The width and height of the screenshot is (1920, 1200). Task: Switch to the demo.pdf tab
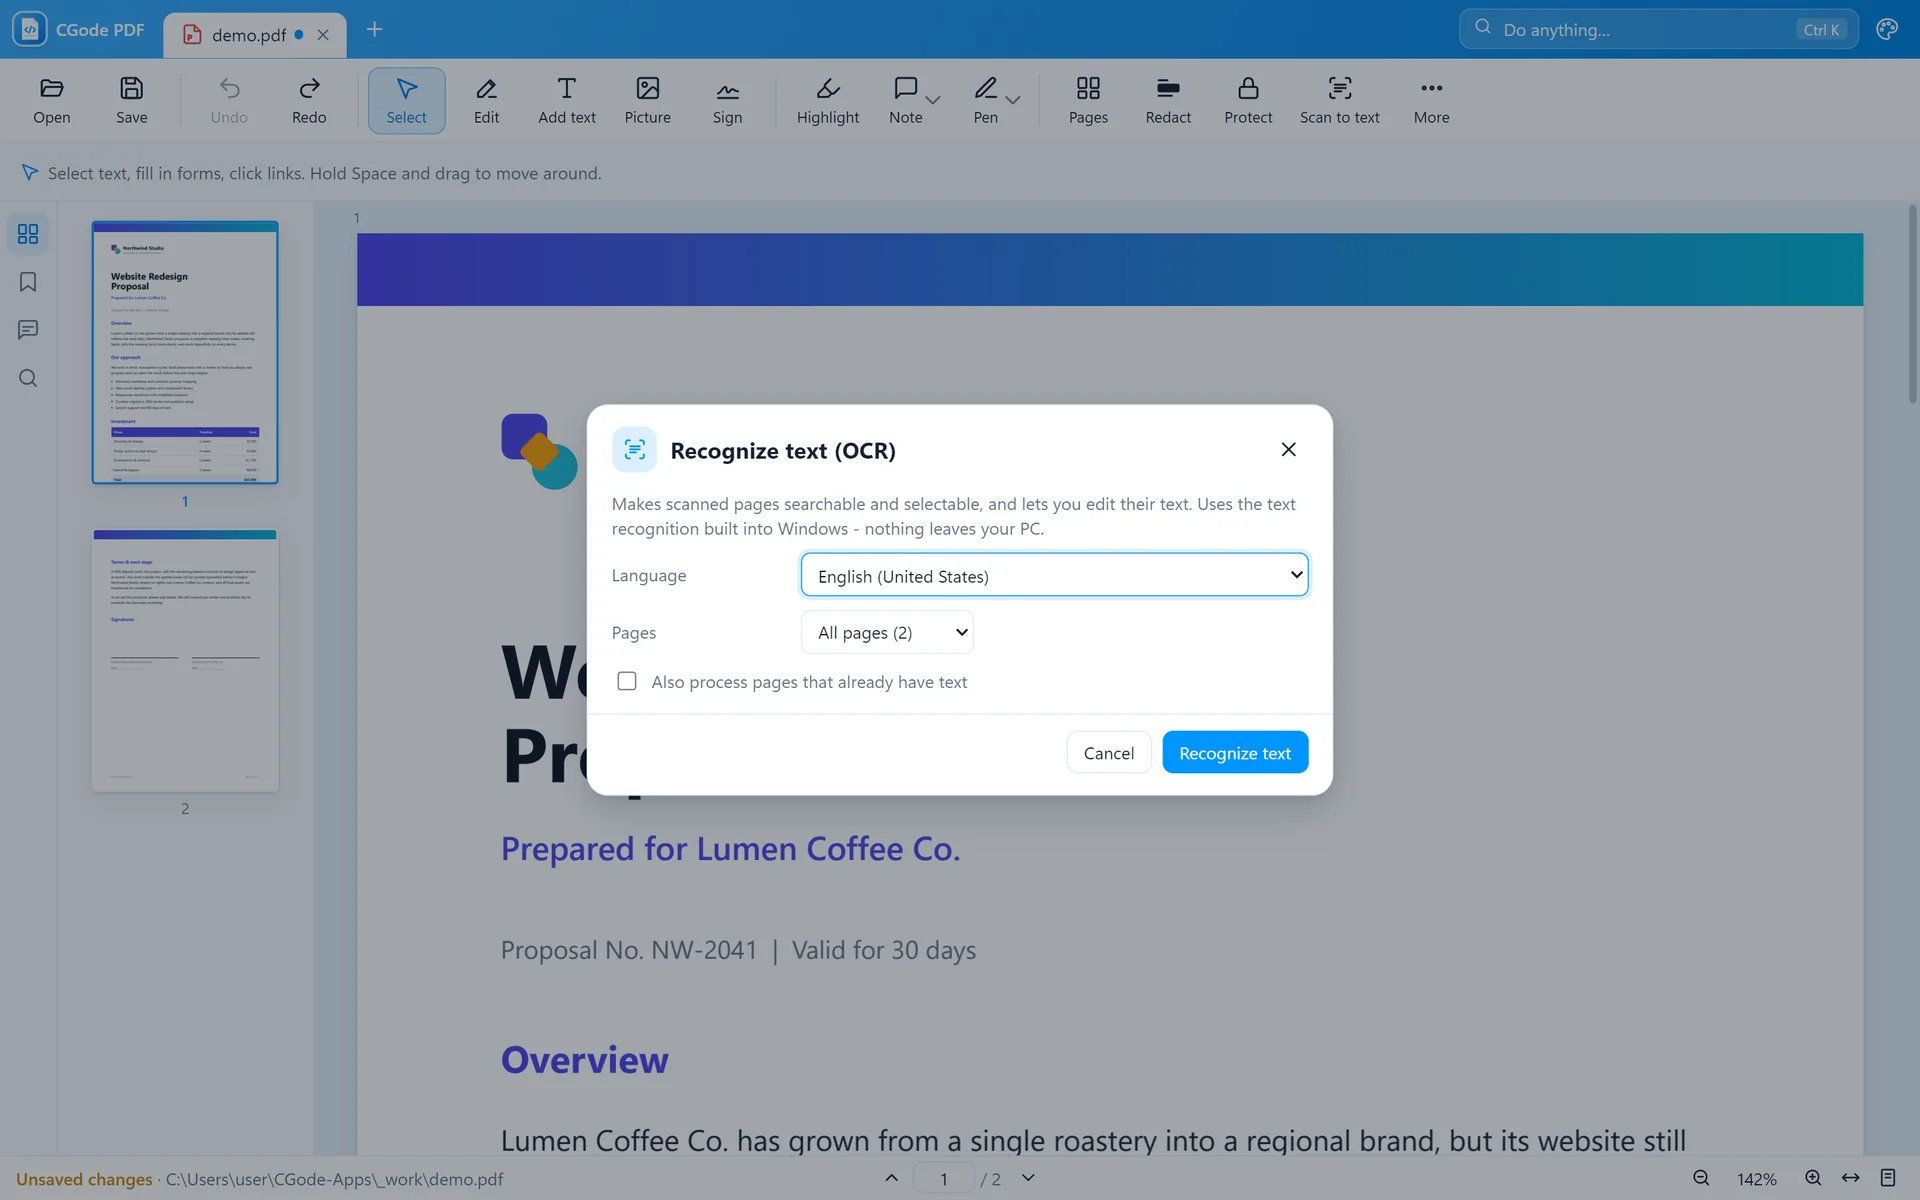(249, 35)
